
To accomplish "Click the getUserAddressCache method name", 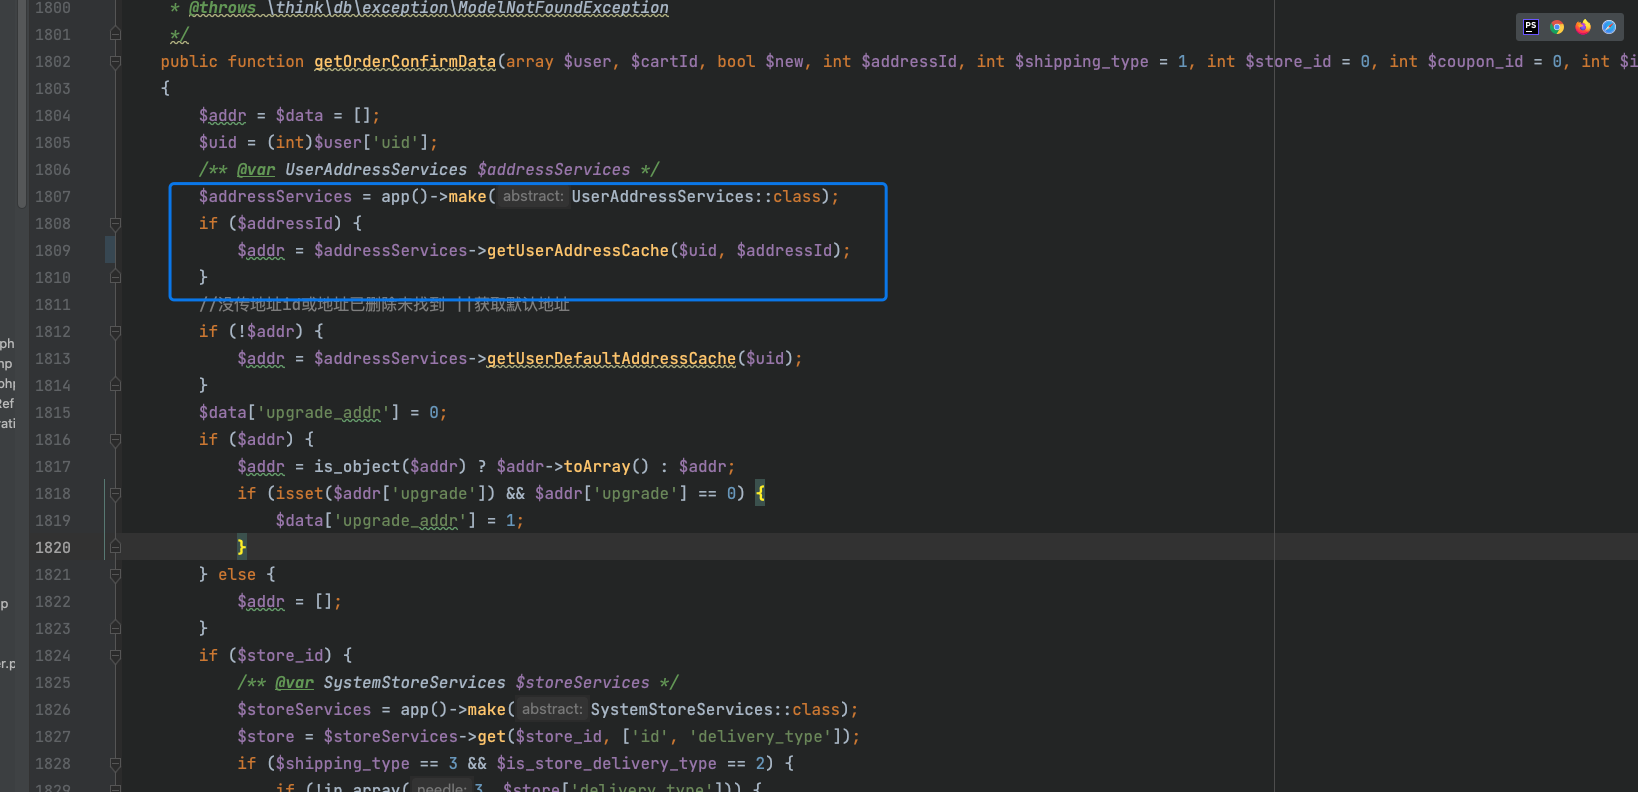I will (577, 251).
